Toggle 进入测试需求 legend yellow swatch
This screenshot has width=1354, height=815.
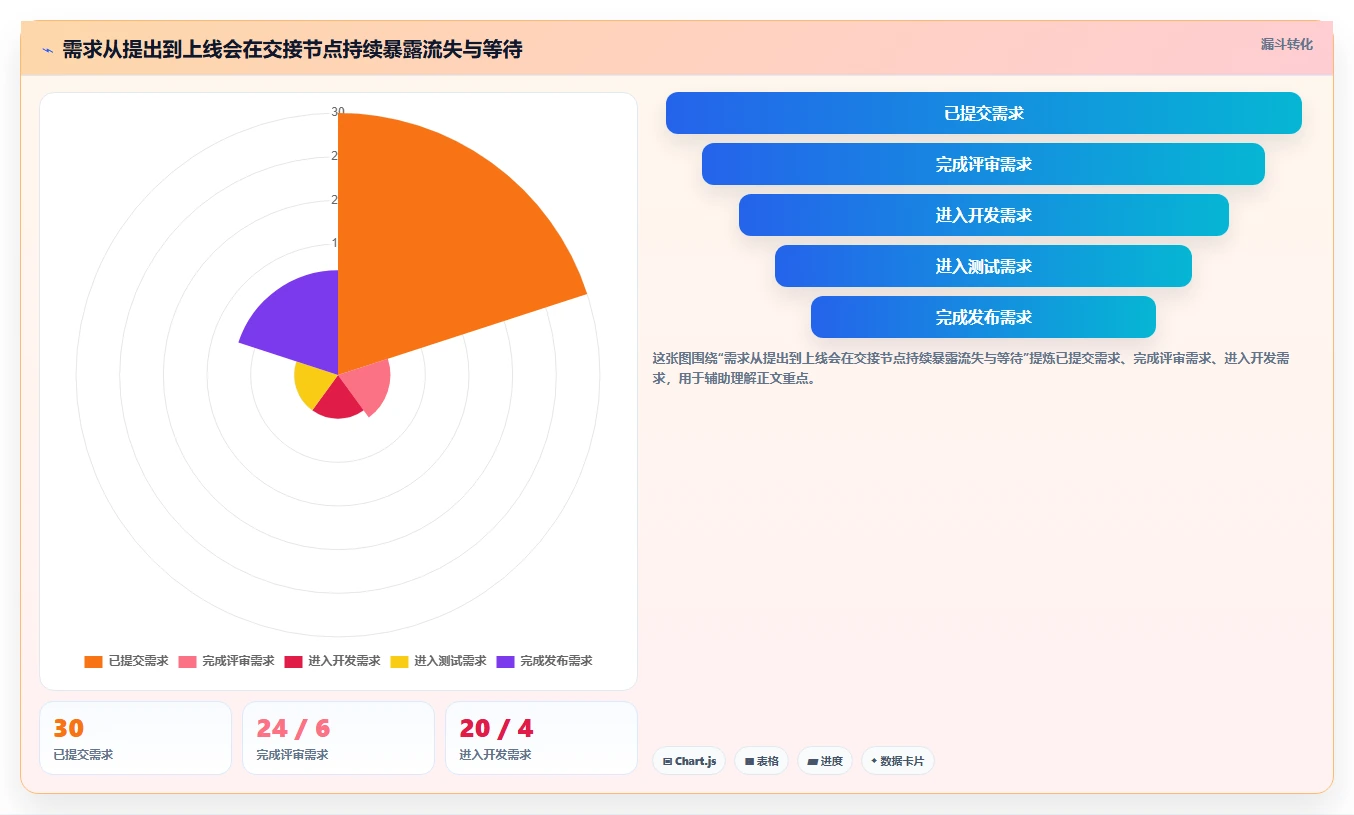pyautogui.click(x=399, y=661)
